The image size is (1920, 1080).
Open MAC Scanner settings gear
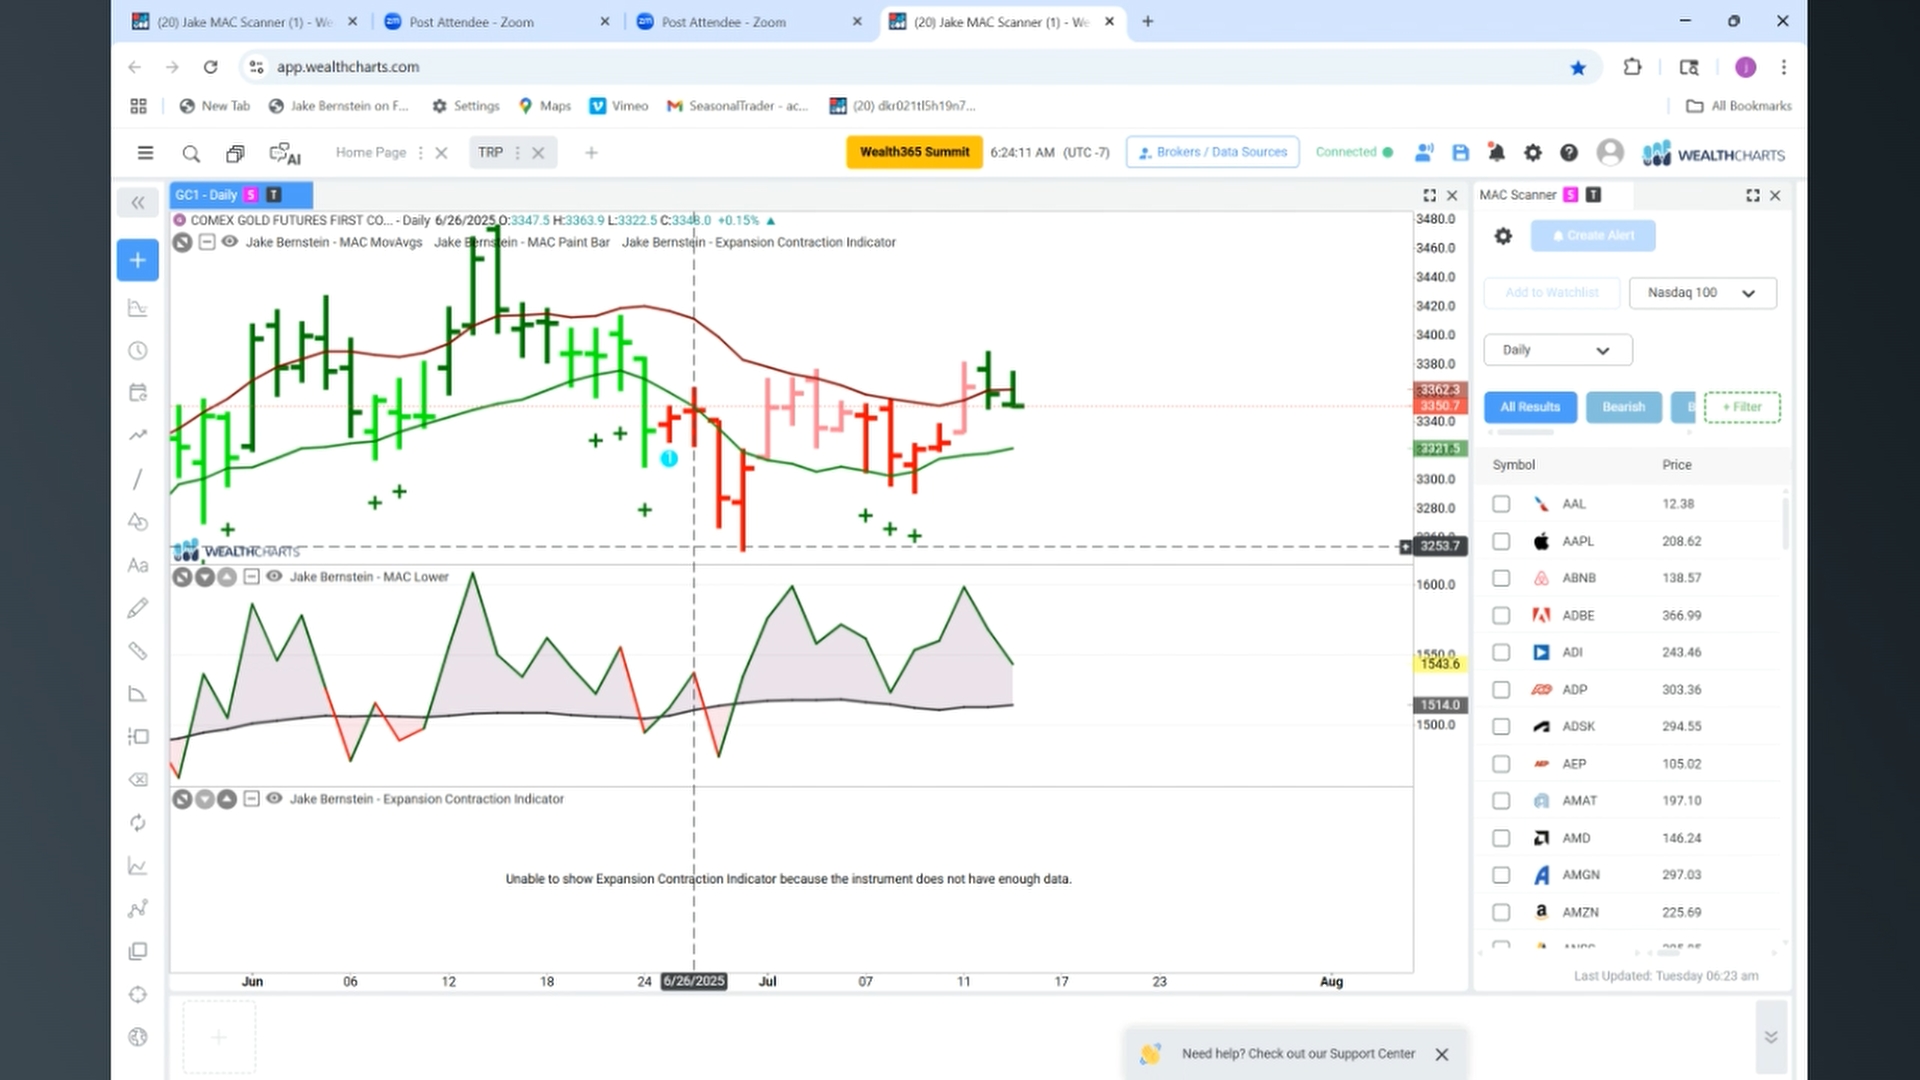(x=1503, y=236)
